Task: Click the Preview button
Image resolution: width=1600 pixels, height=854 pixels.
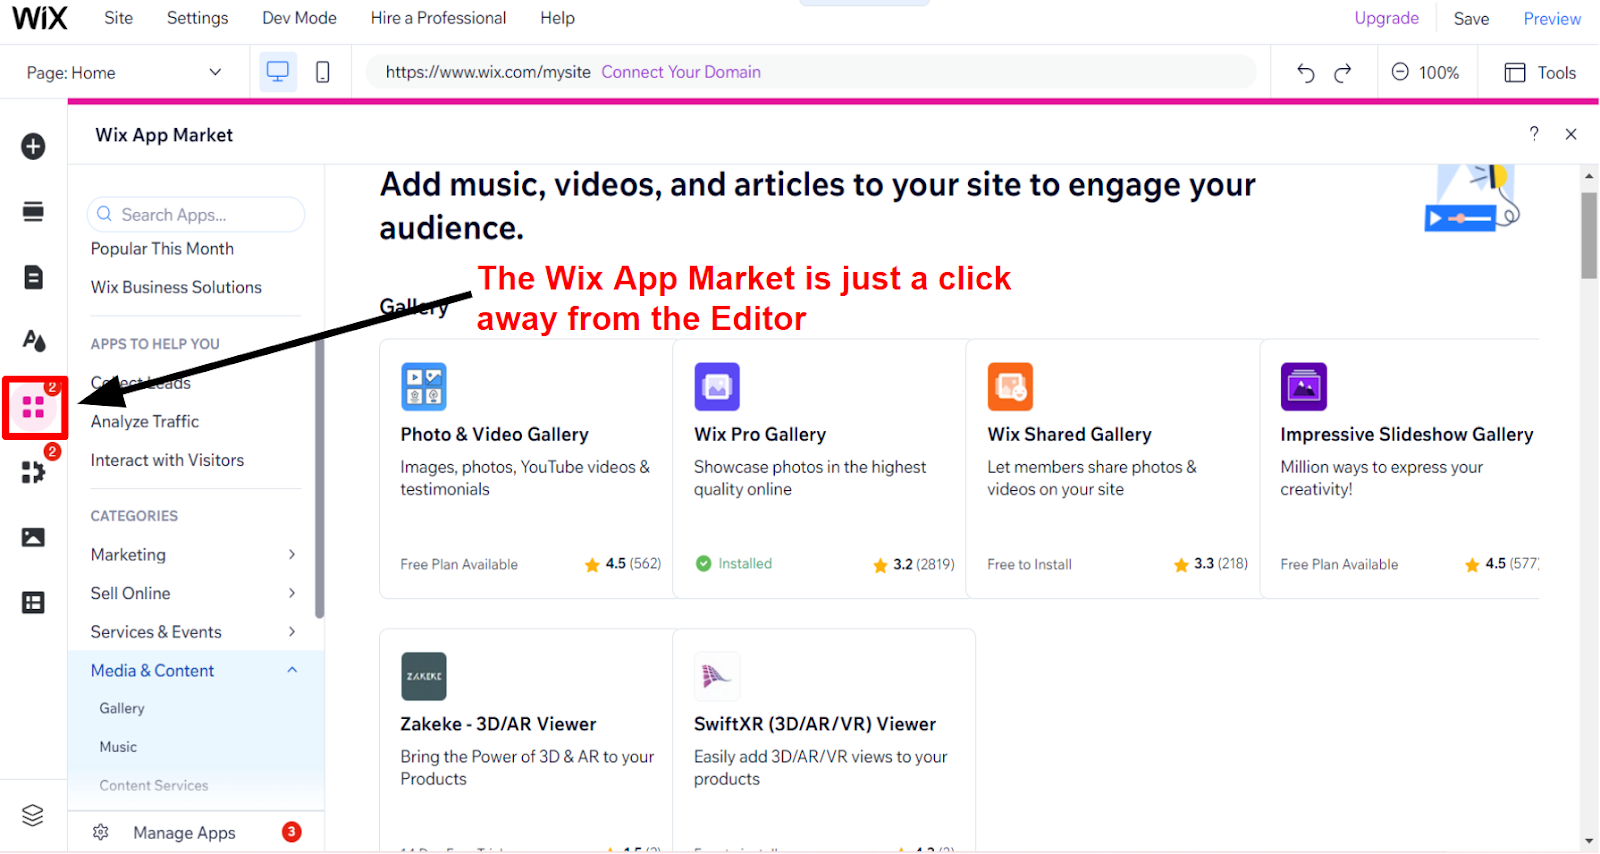Action: pos(1552,19)
